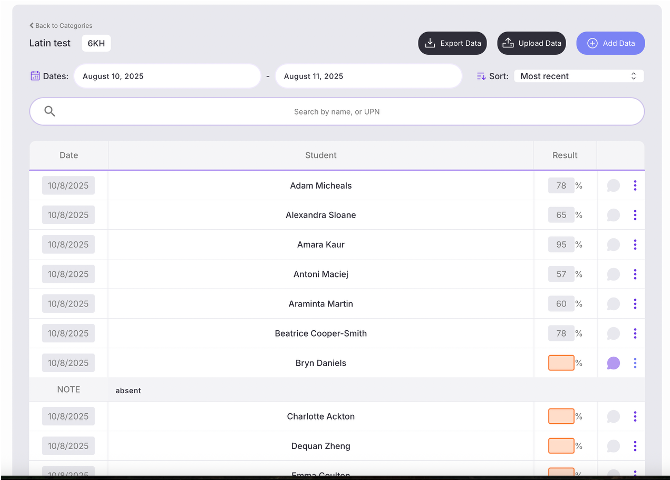Click the Result column header
Image resolution: width=670 pixels, height=480 pixels.
tap(564, 155)
